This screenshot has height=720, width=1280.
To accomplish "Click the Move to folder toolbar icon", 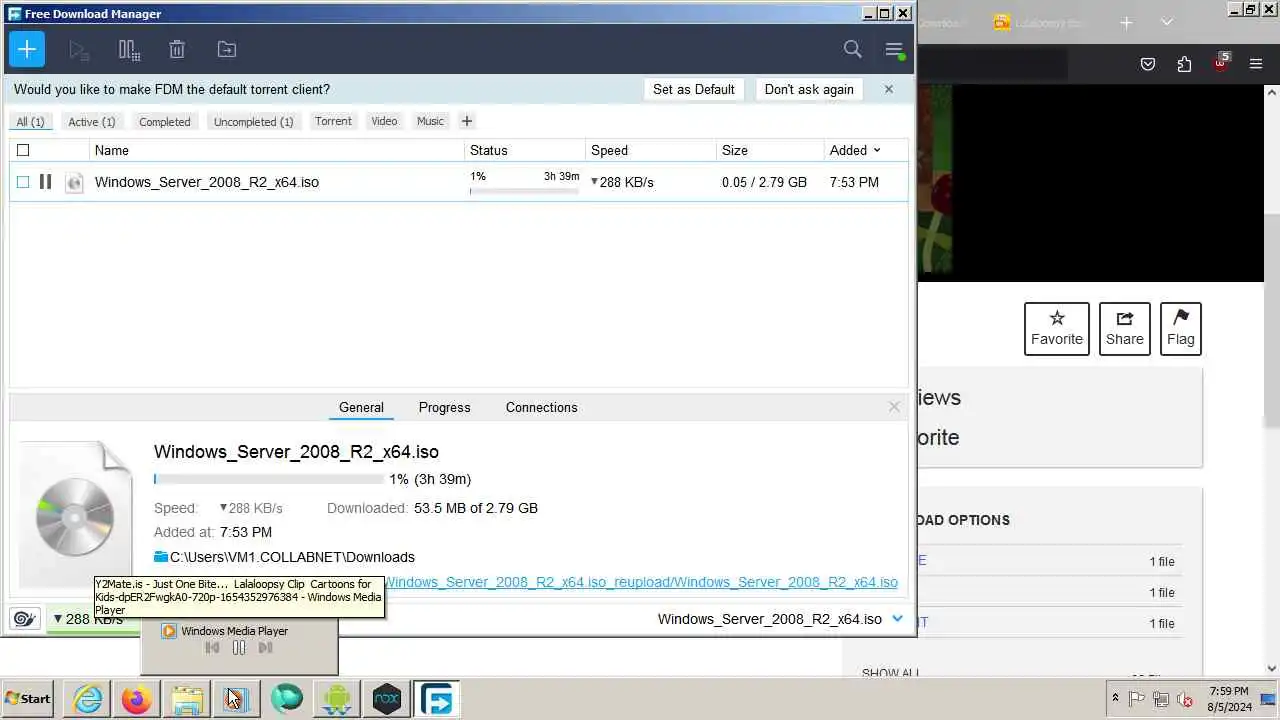I will click(227, 49).
